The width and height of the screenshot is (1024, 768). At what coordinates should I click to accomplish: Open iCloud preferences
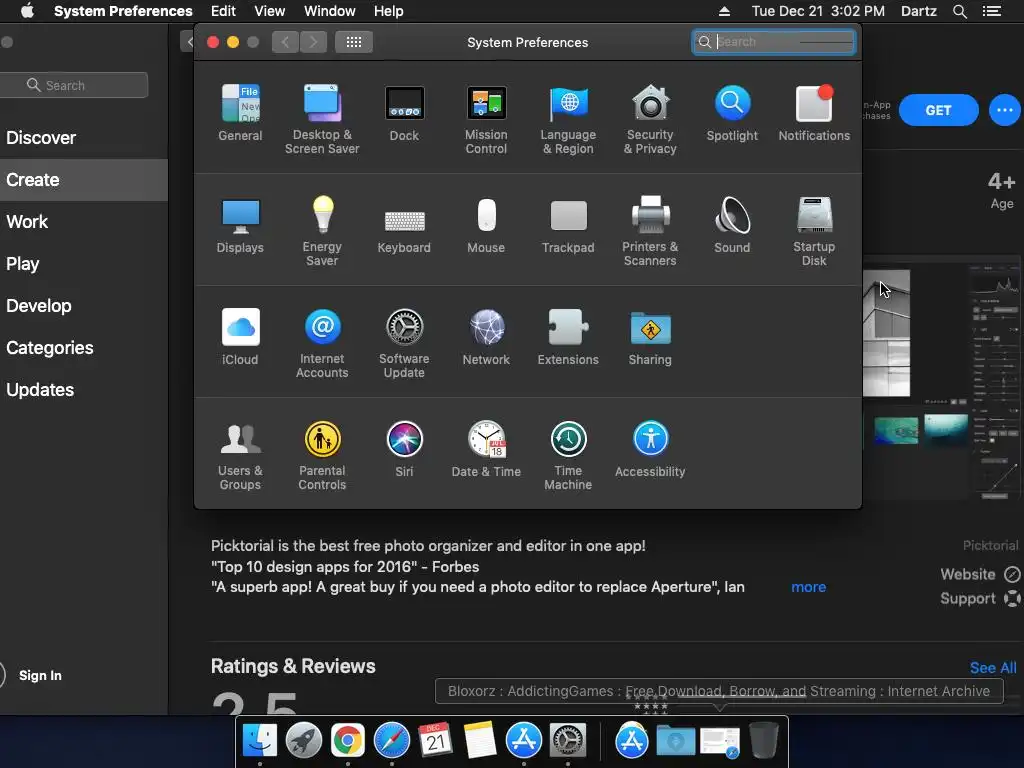(240, 338)
